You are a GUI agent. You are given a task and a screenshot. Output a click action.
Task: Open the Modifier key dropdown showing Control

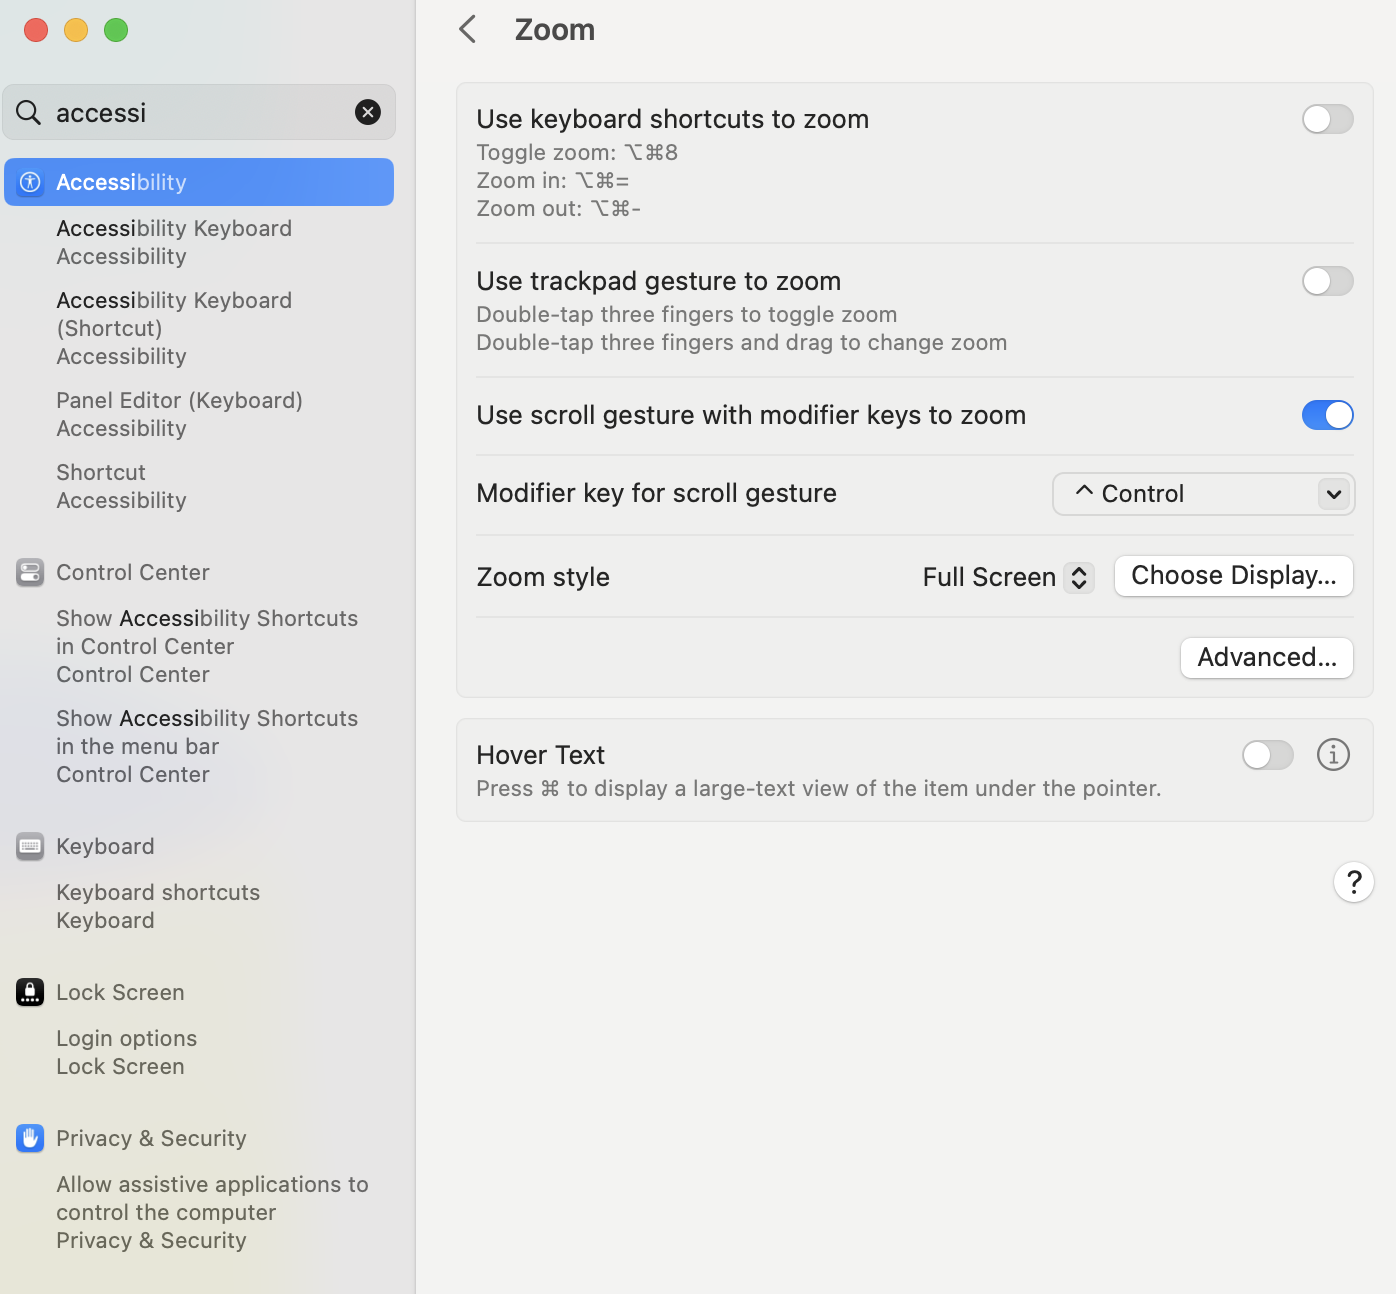pyautogui.click(x=1203, y=493)
